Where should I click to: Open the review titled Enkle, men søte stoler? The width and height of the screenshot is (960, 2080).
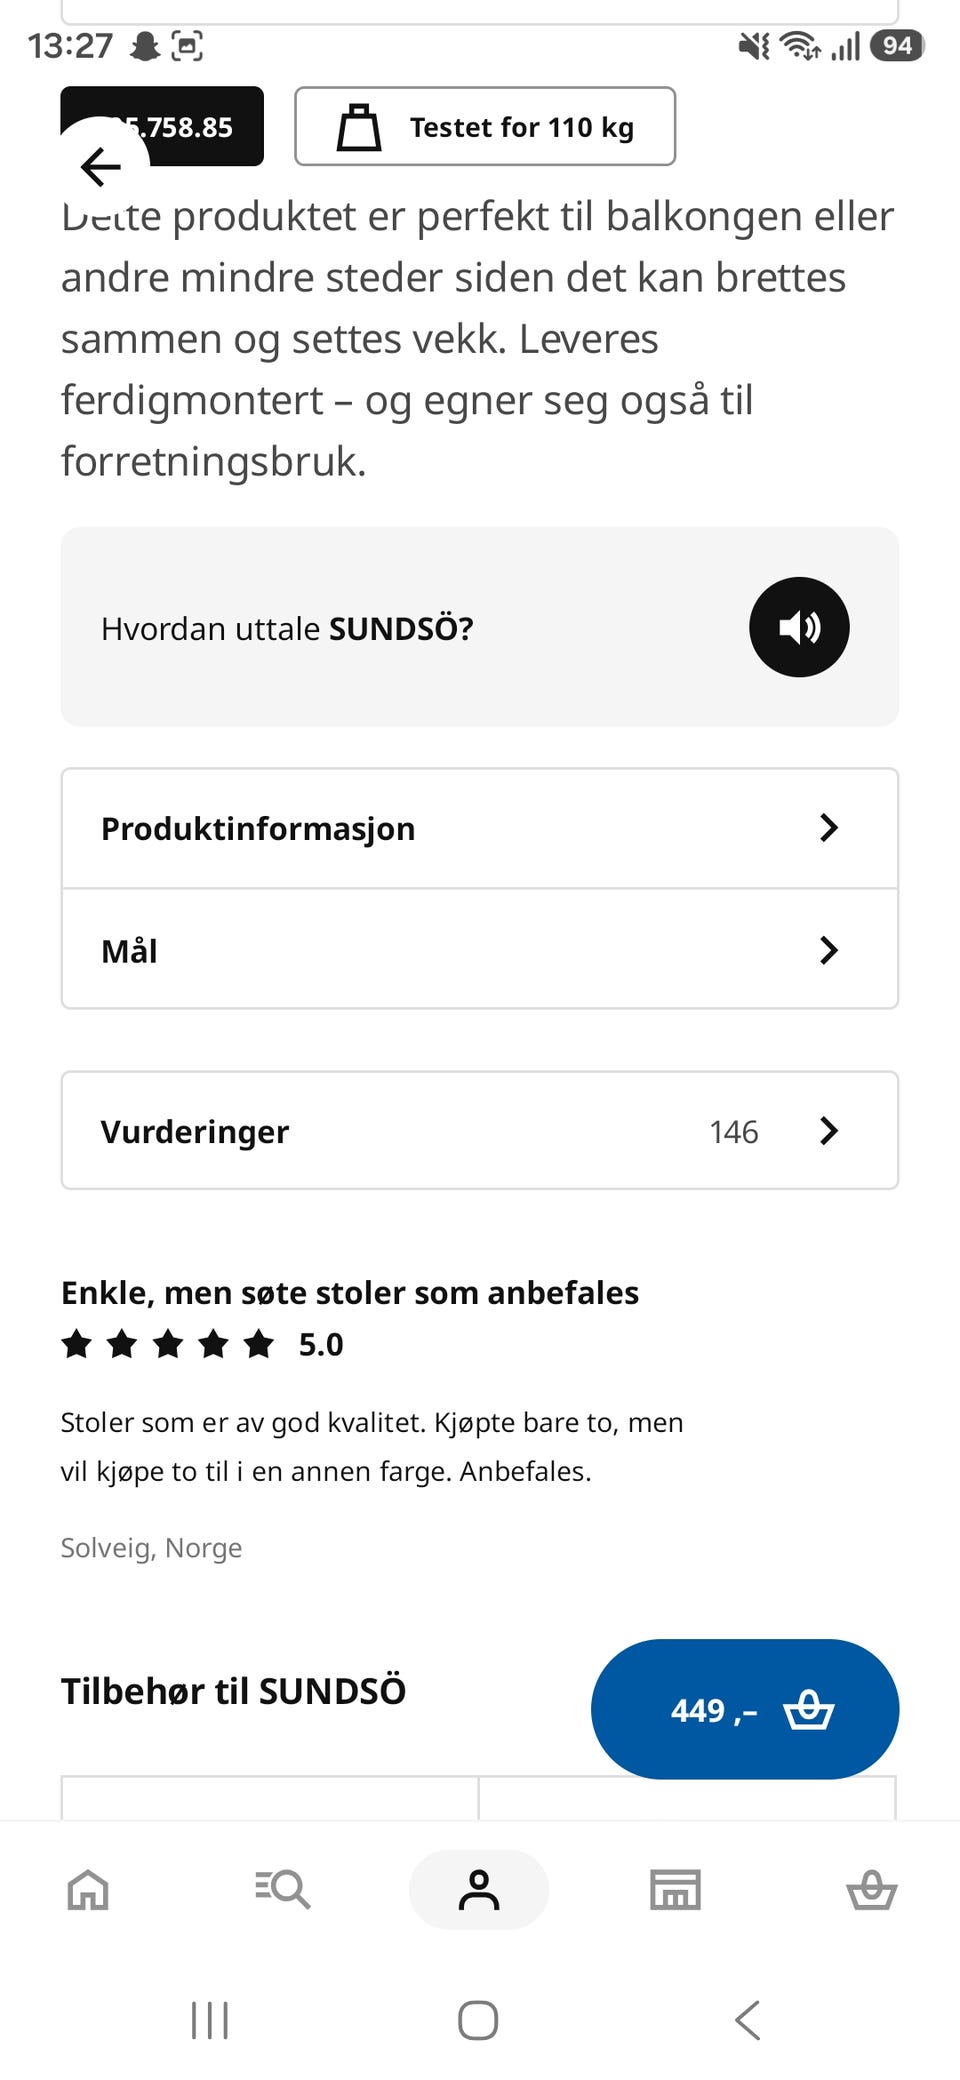350,1293
